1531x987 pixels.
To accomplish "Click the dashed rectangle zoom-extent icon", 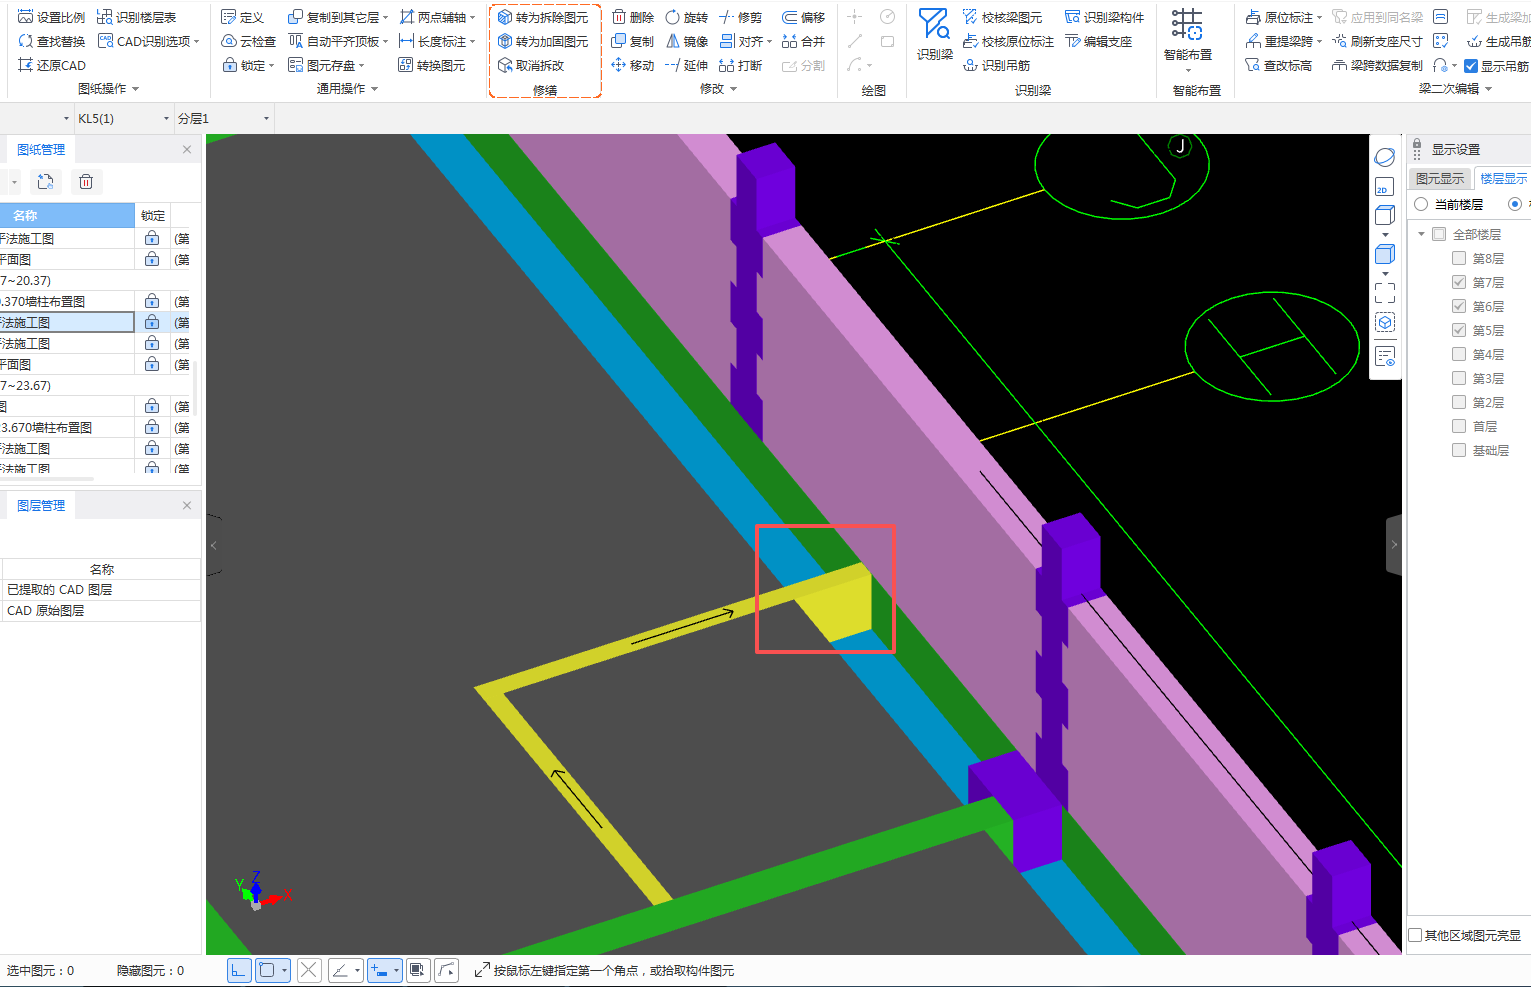I will (x=1385, y=293).
